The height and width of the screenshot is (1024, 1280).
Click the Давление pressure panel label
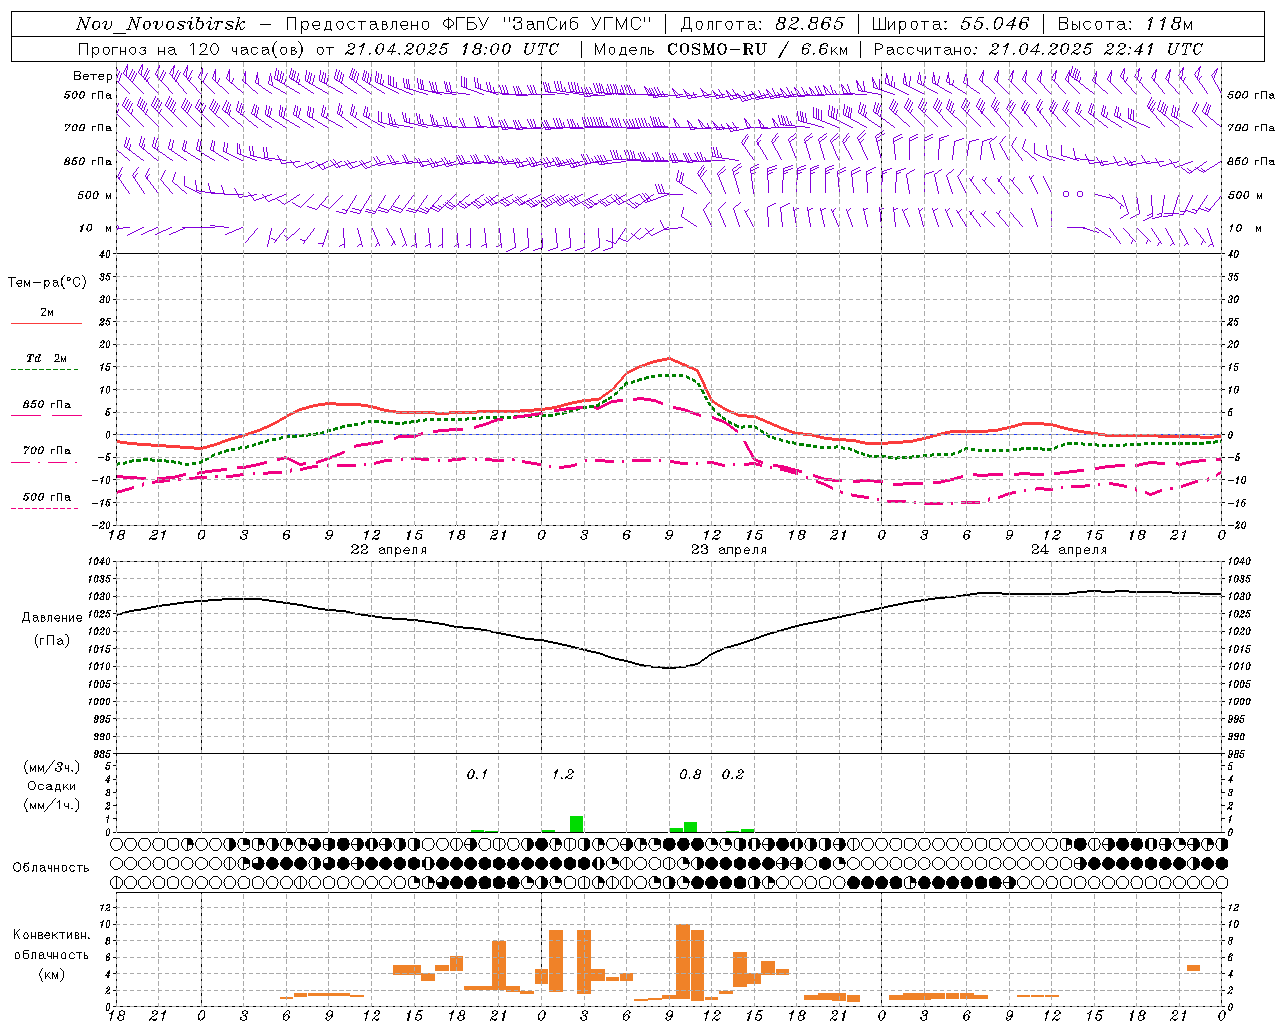tap(52, 618)
